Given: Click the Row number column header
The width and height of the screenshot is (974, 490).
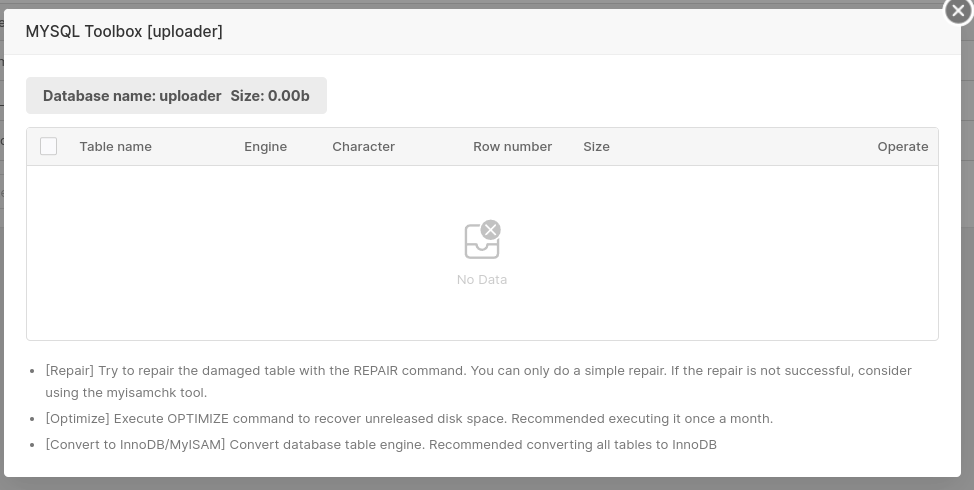Looking at the screenshot, I should pos(512,146).
